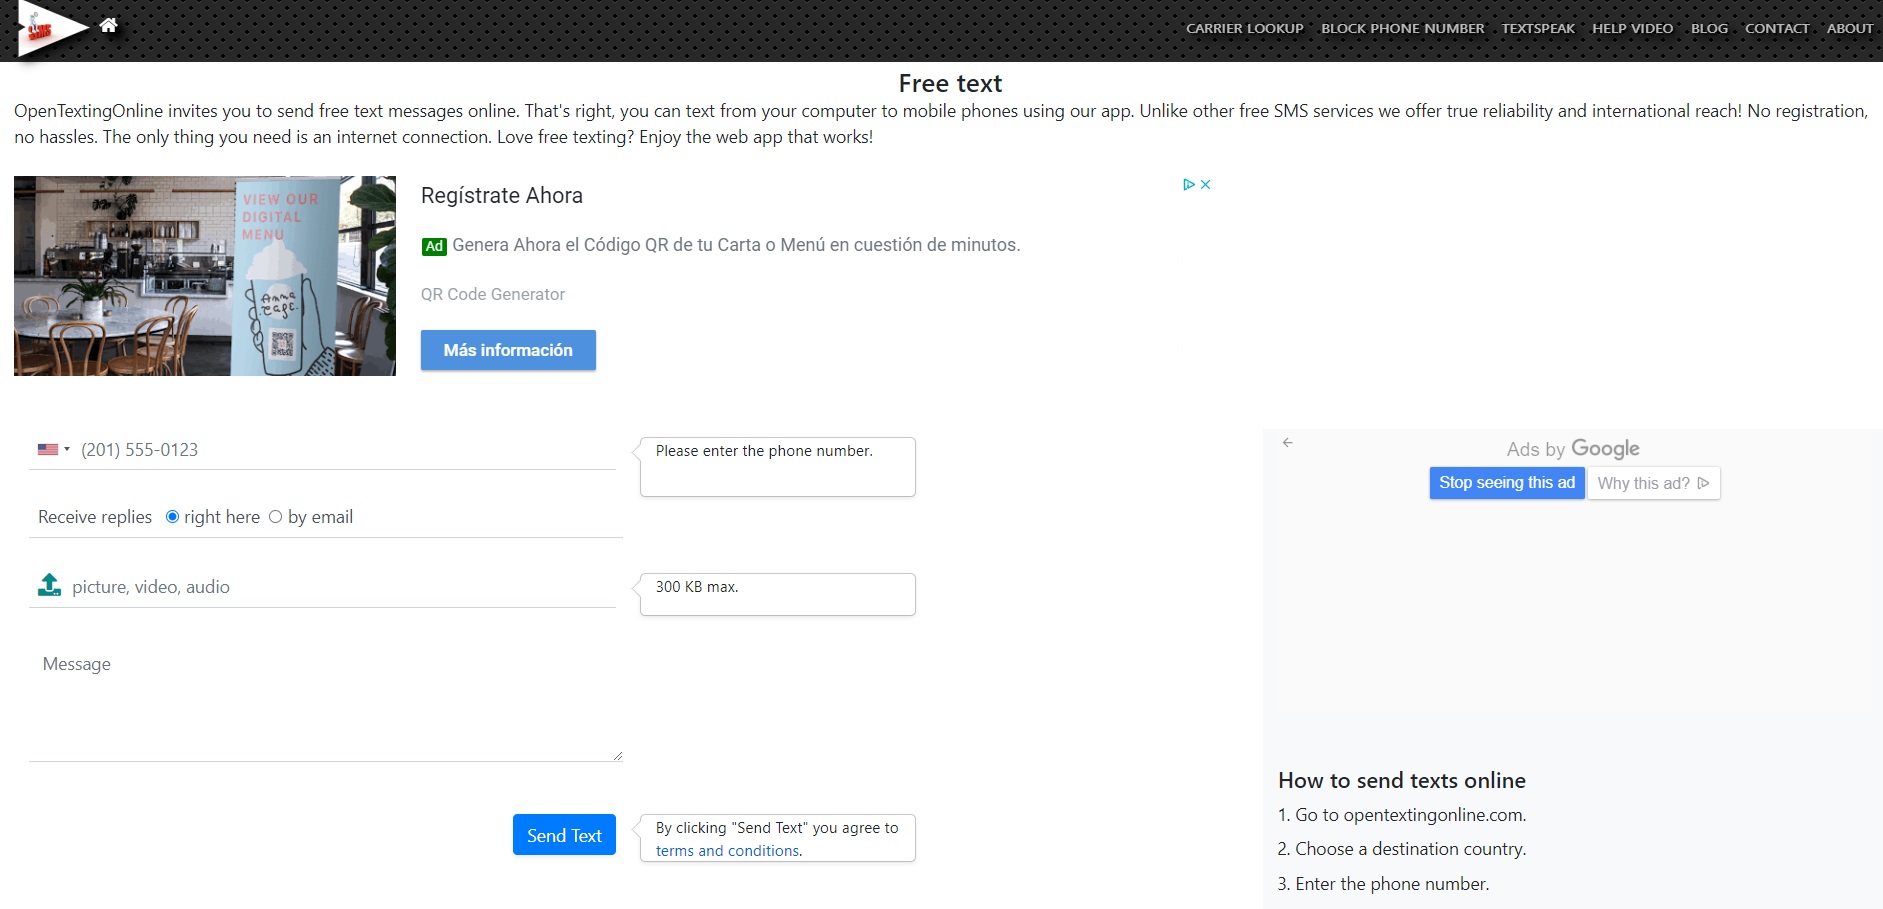
Task: Expand the country code dropdown arrow
Action: (x=67, y=450)
